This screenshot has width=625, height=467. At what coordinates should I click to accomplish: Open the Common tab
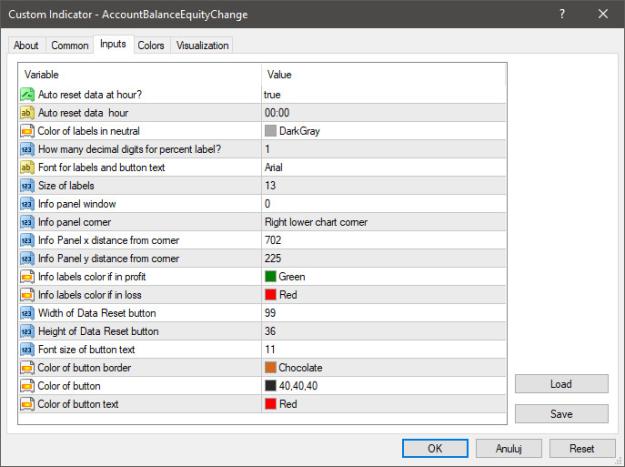(x=70, y=45)
